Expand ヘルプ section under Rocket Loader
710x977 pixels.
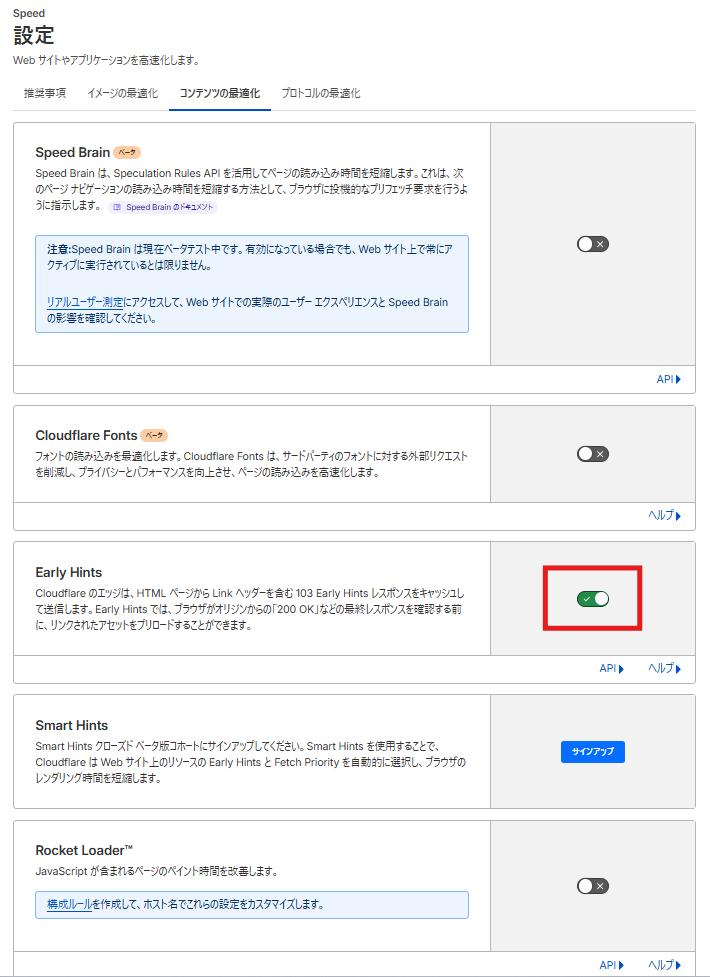coord(664,965)
